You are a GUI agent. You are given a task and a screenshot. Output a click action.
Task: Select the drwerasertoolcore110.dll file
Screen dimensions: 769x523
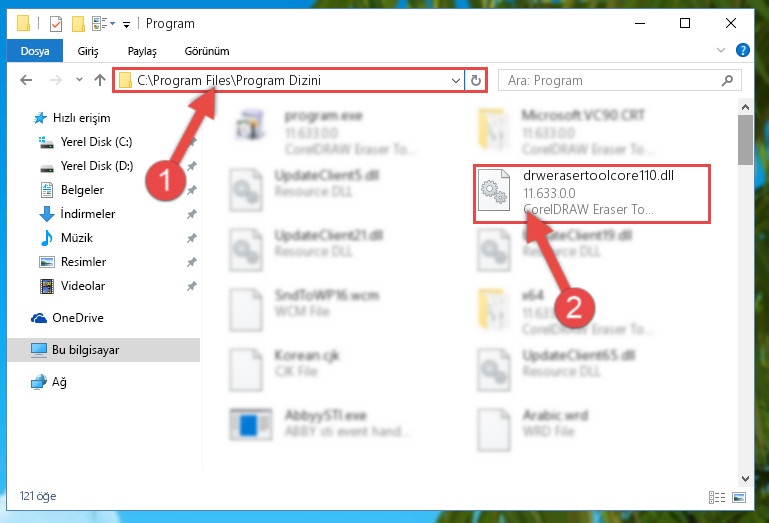tap(591, 194)
